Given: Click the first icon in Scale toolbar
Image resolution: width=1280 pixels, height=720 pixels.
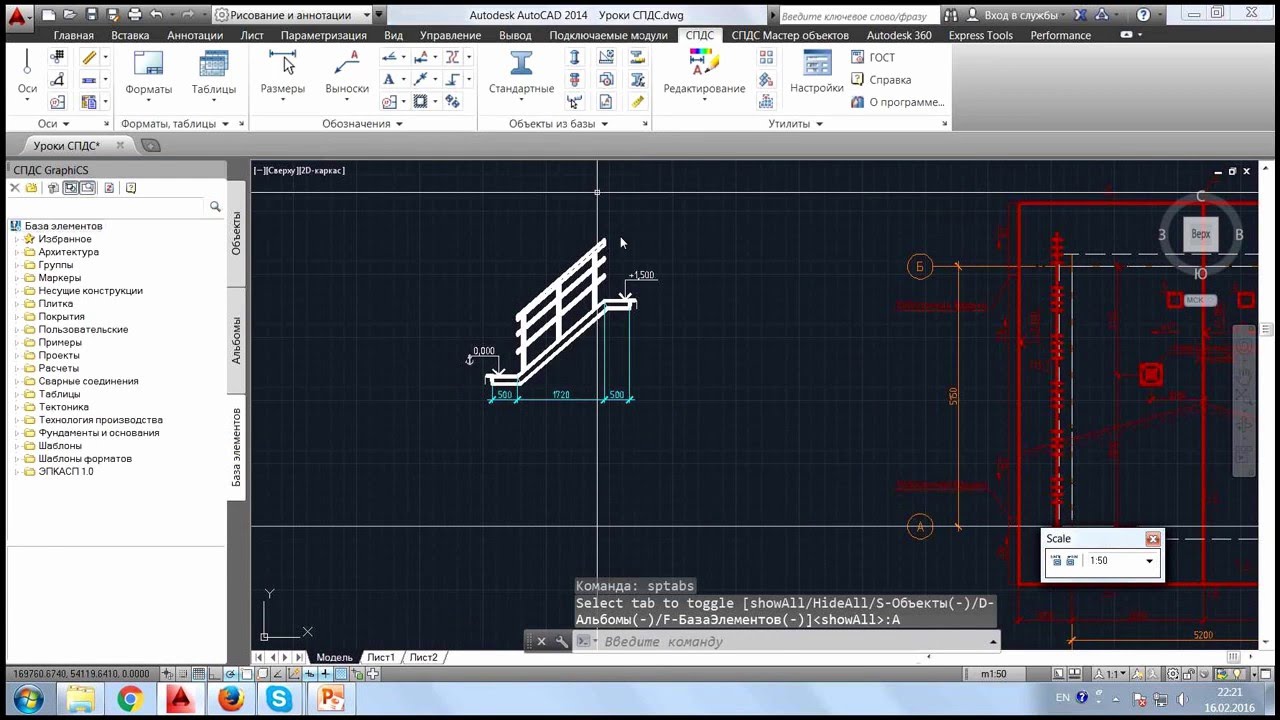Looking at the screenshot, I should pyautogui.click(x=1056, y=561).
